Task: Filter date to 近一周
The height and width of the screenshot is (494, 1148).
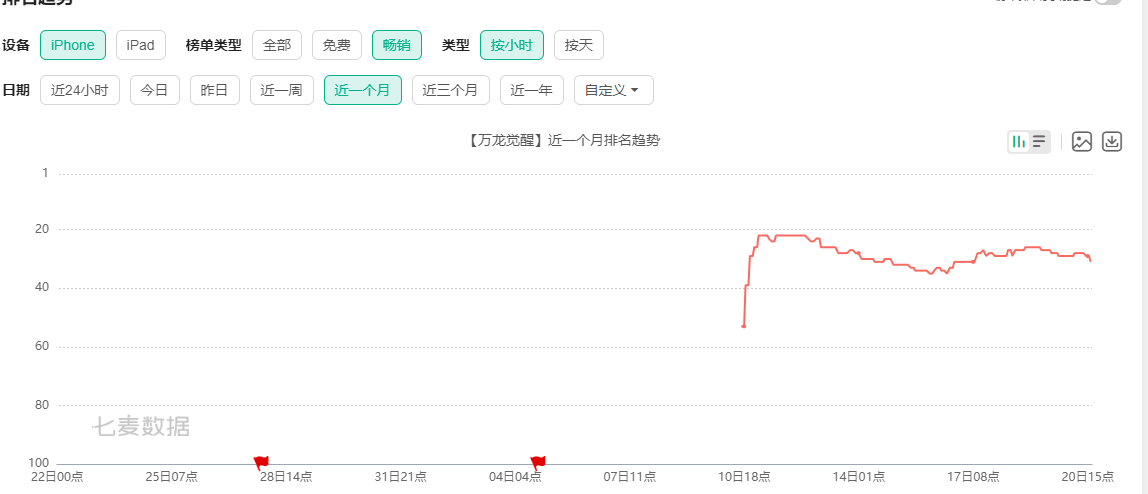Action: (x=281, y=90)
